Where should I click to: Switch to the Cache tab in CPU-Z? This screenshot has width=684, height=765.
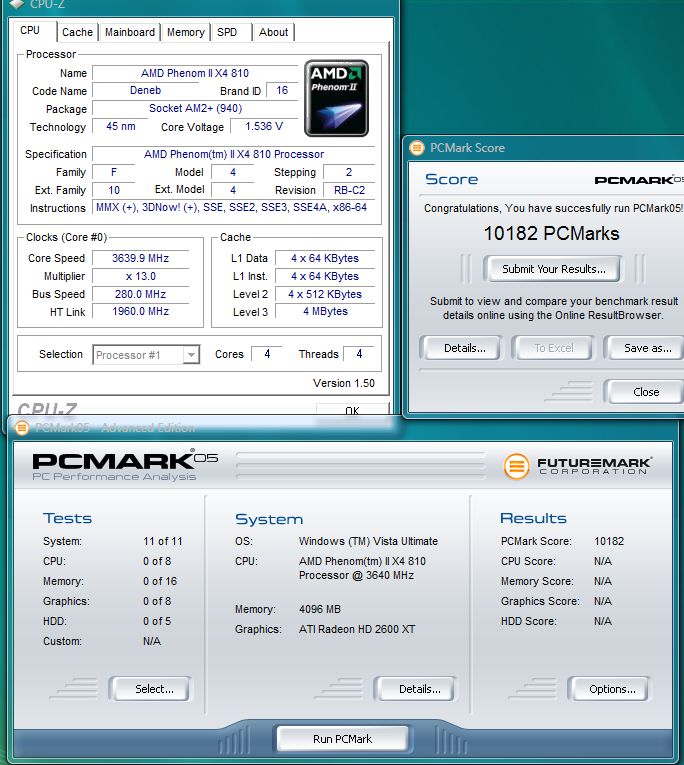(x=77, y=32)
